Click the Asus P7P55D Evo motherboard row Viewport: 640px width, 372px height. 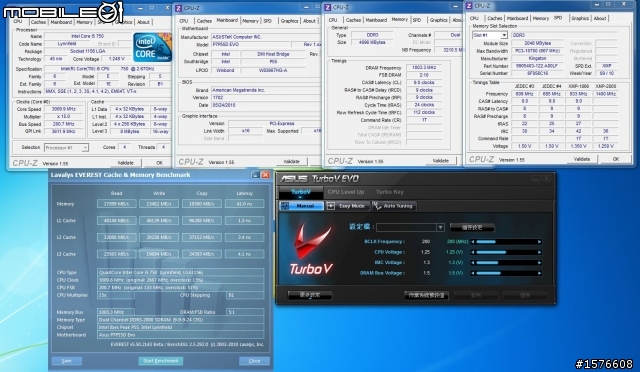pos(180,335)
